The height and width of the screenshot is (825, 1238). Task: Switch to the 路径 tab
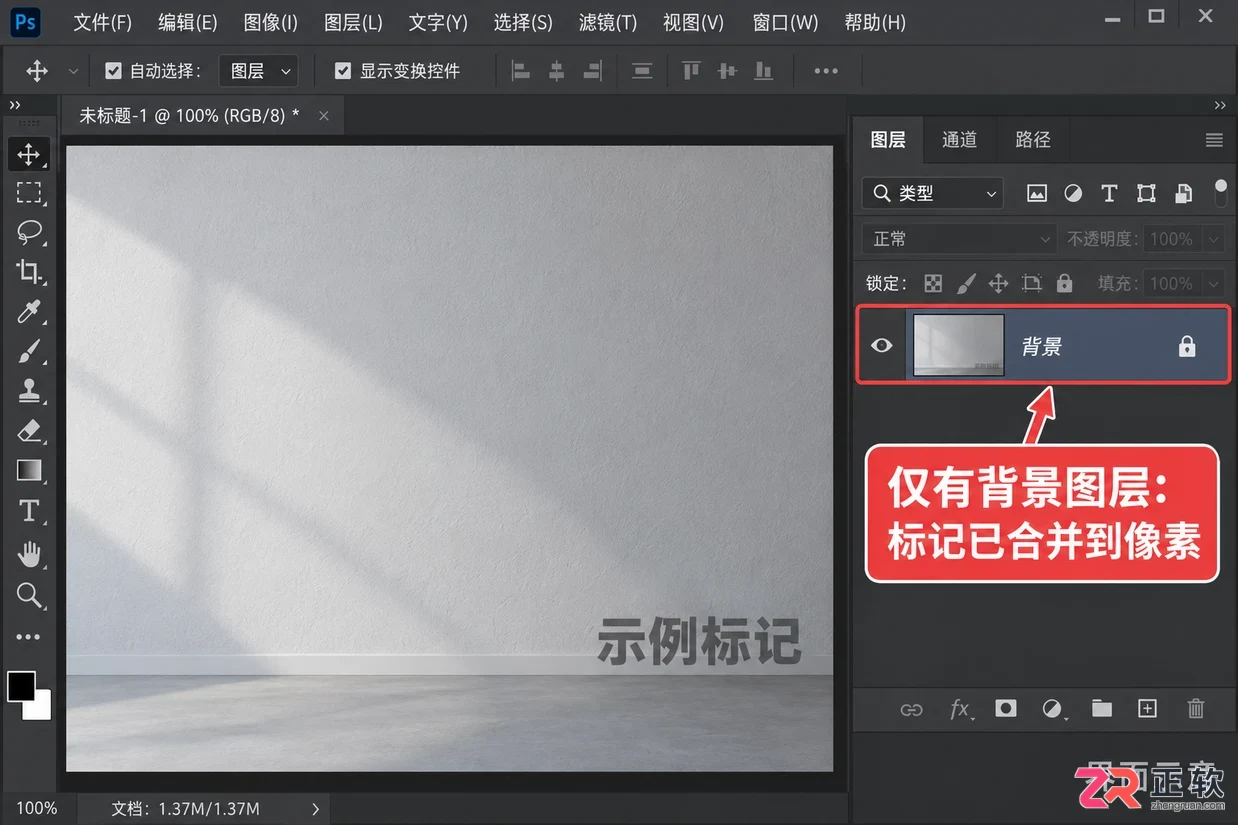(1033, 140)
